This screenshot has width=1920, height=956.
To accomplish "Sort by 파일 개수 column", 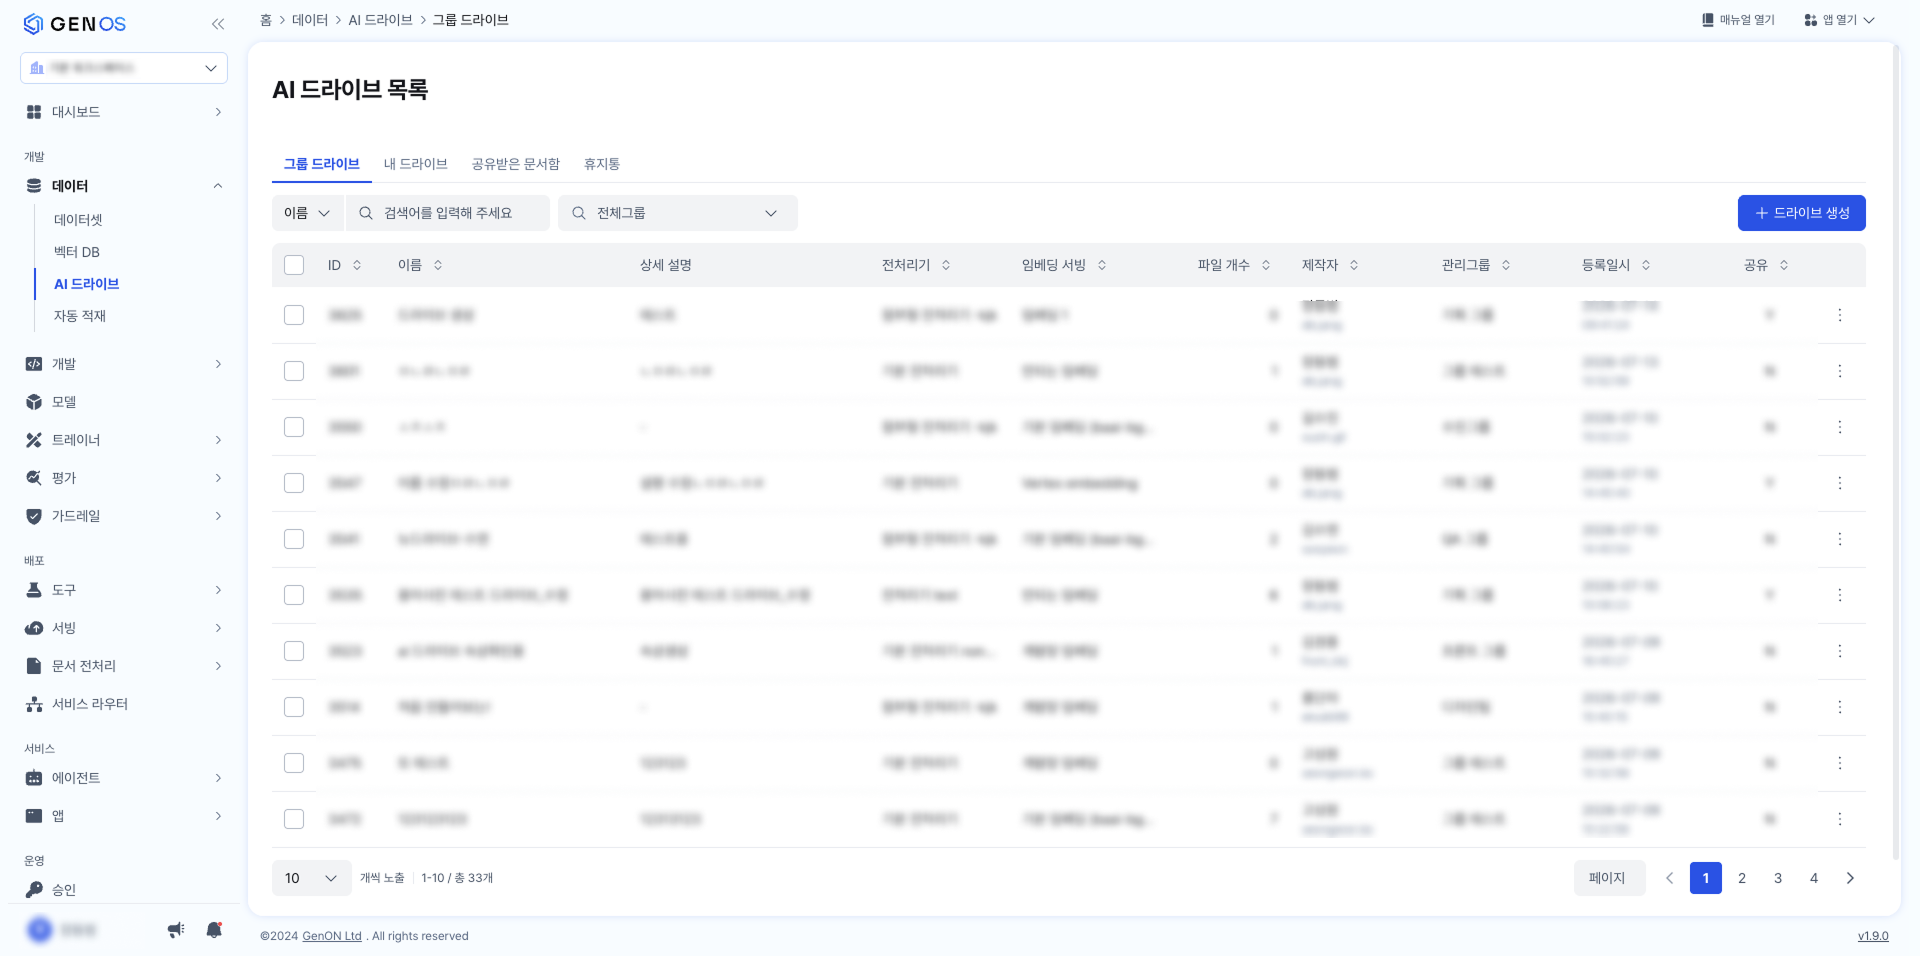I will pos(1266,265).
